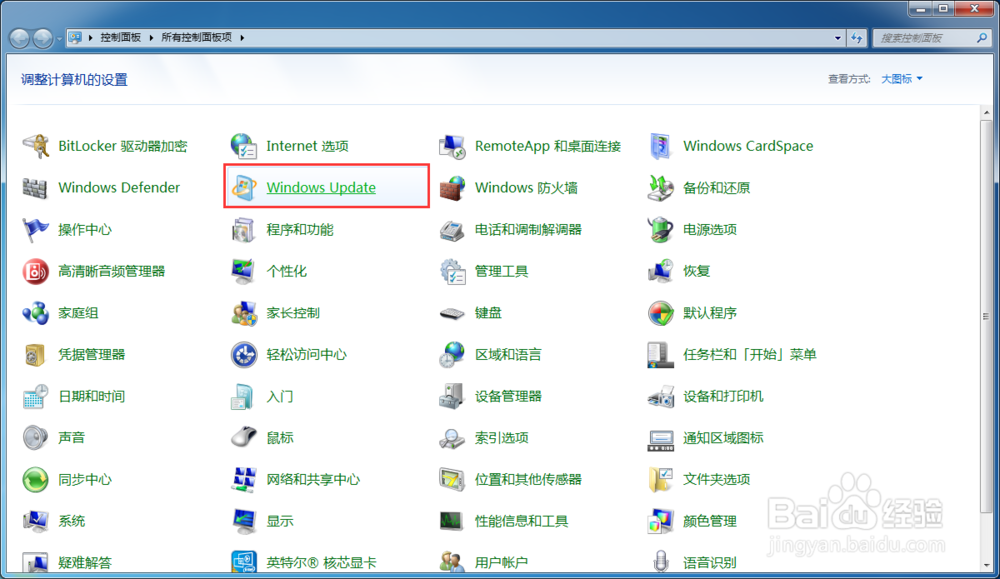
Task: Click the Windows Update icon
Action: [244, 187]
